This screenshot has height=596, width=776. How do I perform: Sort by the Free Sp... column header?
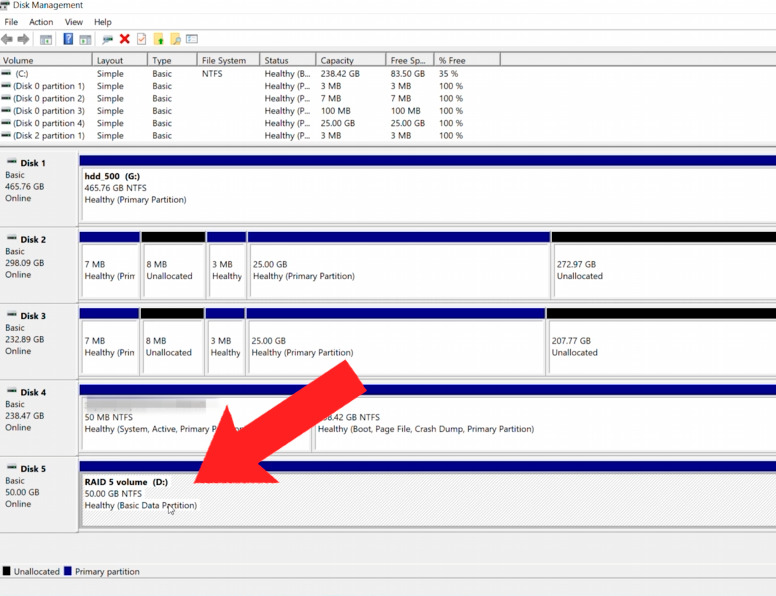pyautogui.click(x=410, y=60)
